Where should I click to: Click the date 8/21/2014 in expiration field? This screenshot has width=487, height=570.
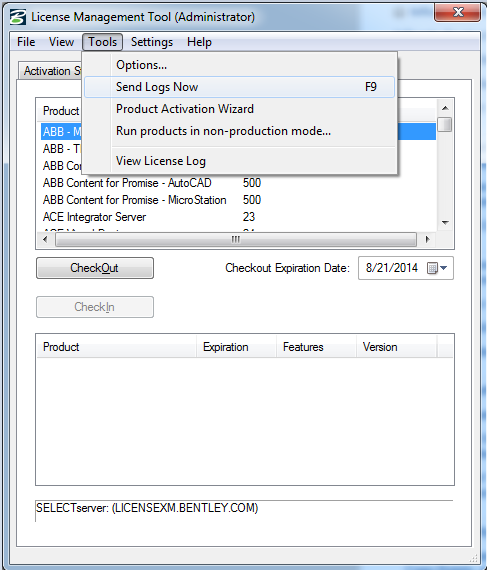coord(392,268)
